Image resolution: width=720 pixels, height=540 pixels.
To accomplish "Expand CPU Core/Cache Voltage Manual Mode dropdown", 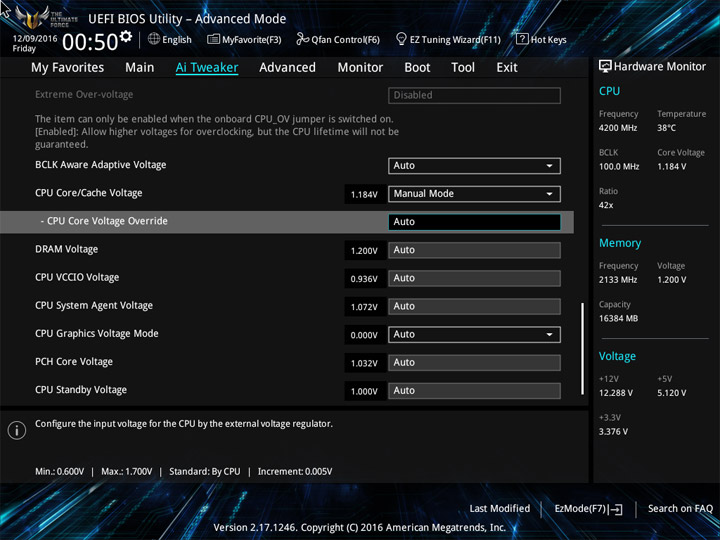I will (474, 194).
